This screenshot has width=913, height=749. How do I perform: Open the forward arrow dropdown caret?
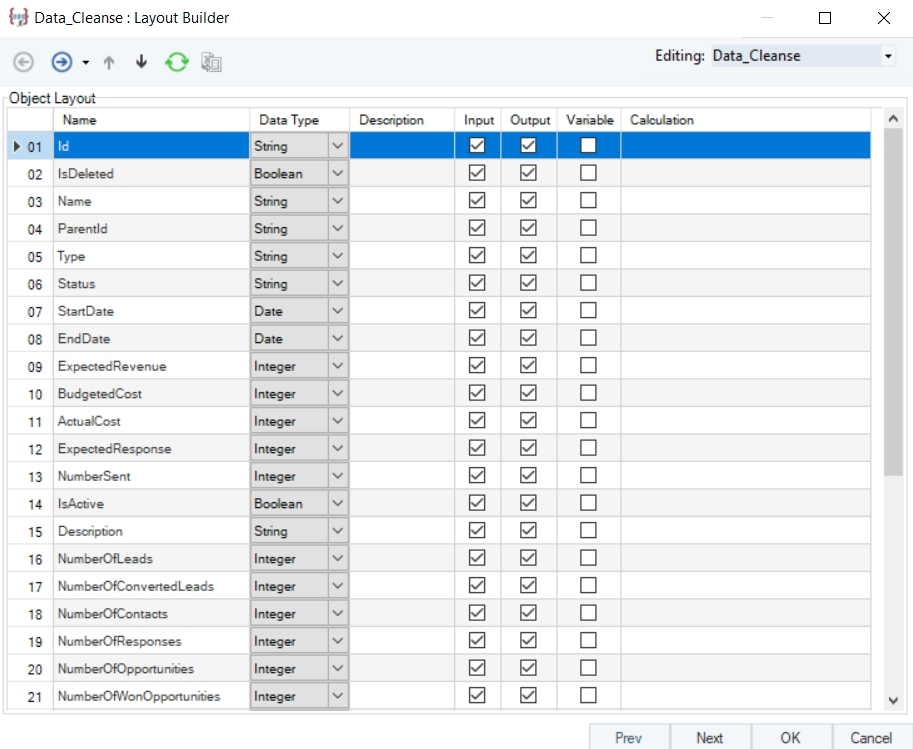point(85,62)
